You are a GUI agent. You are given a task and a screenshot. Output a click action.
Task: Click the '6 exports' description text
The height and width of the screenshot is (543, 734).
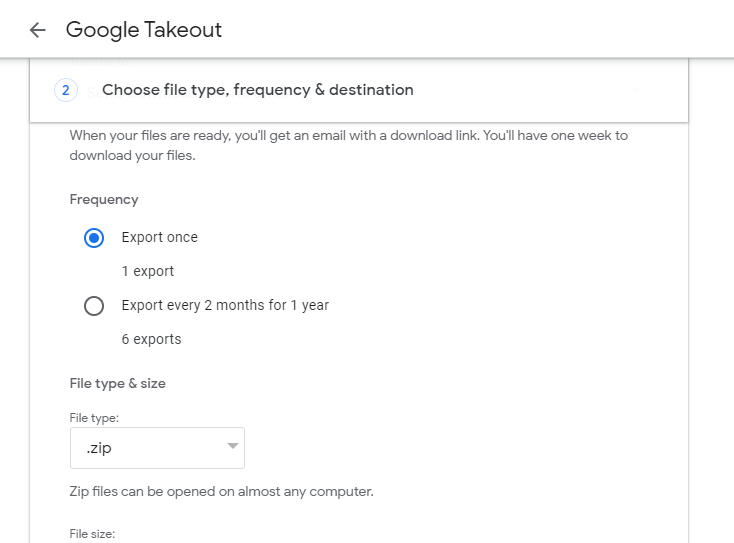click(151, 339)
